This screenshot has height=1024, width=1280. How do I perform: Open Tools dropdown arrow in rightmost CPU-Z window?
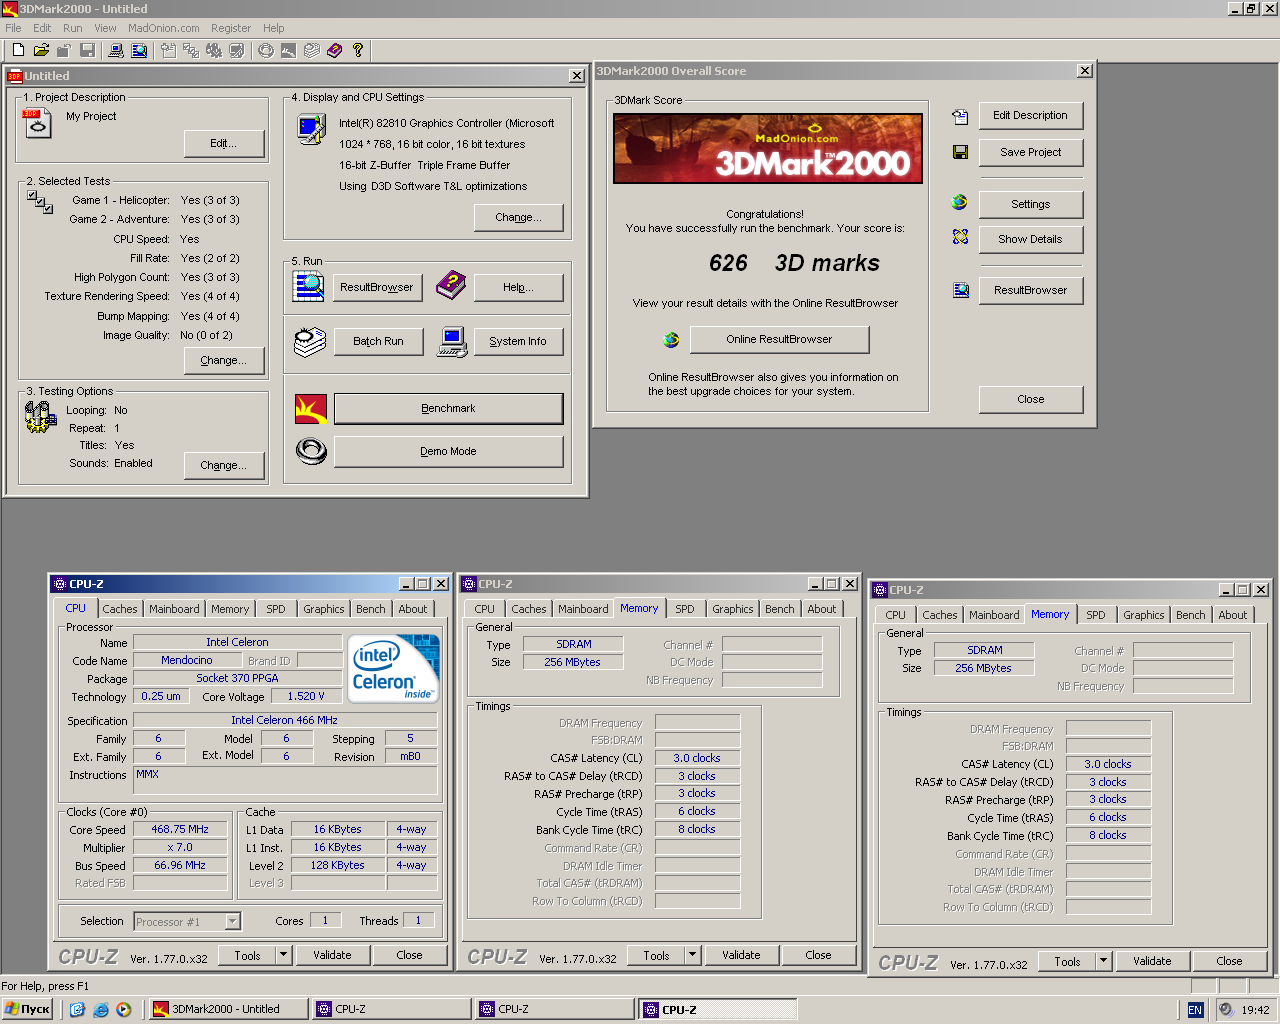(1104, 961)
